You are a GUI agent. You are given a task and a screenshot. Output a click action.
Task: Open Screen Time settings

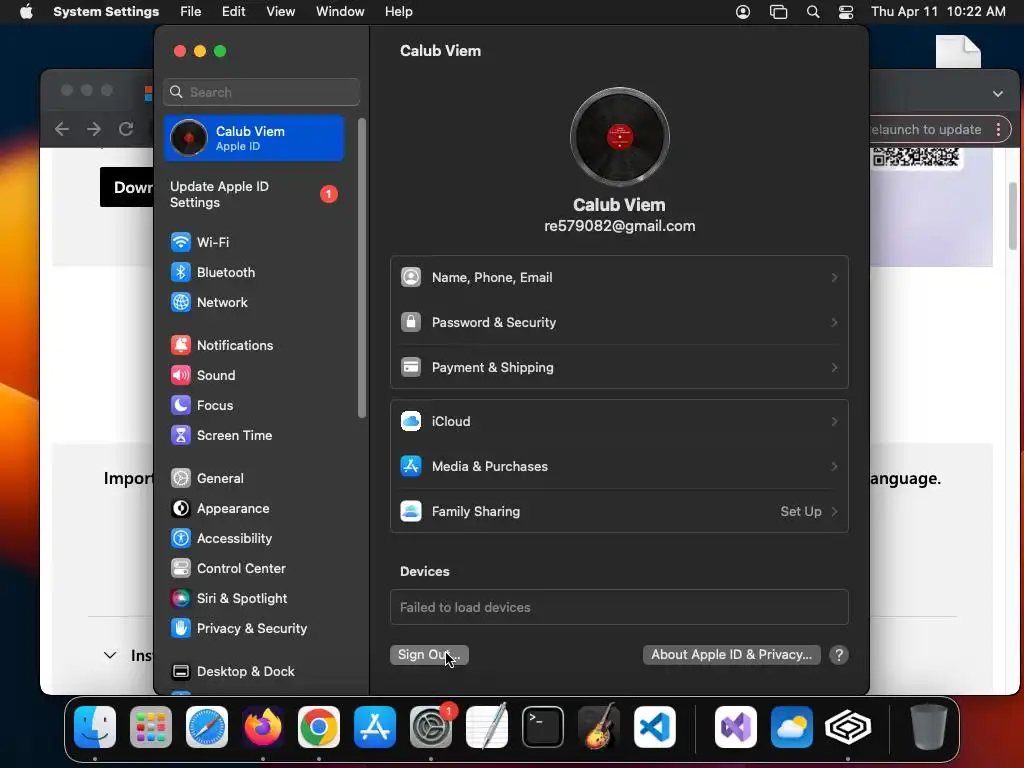tap(221, 436)
